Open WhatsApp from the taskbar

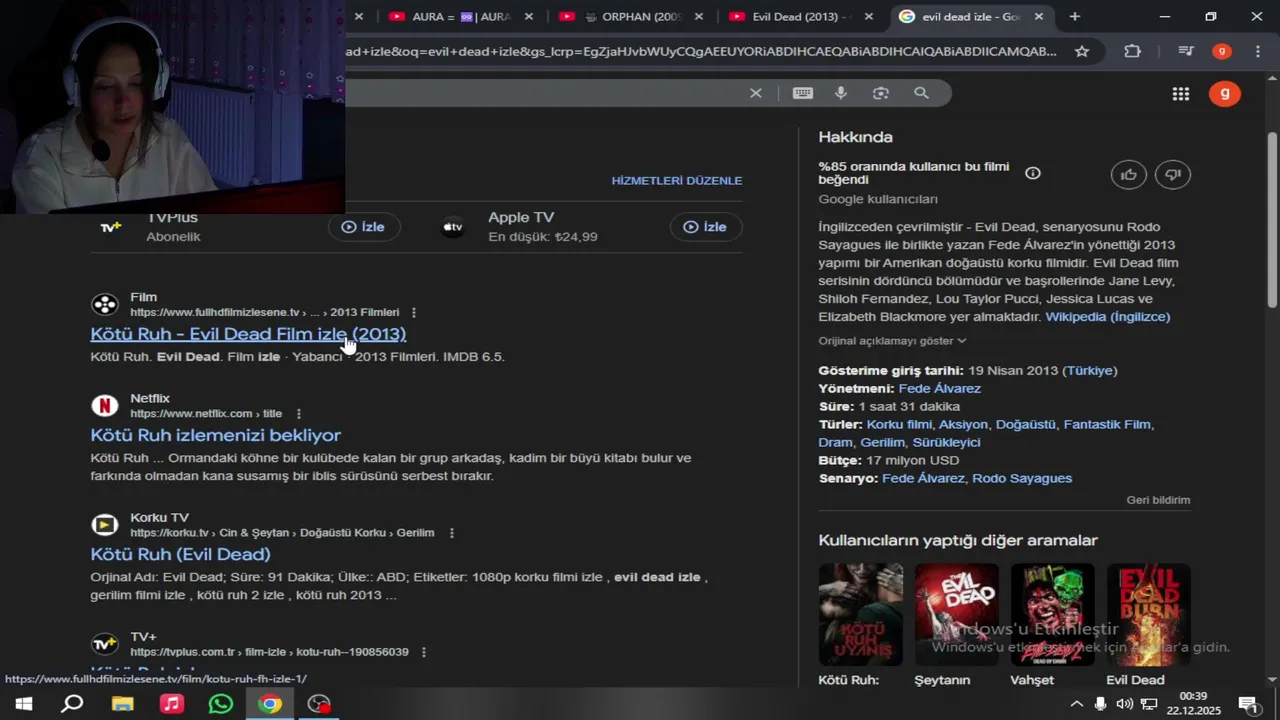tap(220, 704)
